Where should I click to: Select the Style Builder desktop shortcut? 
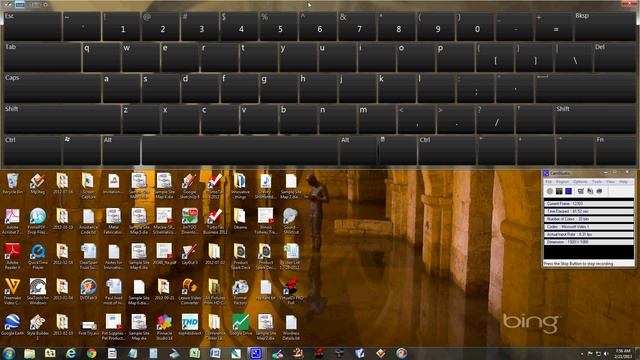coord(38,327)
